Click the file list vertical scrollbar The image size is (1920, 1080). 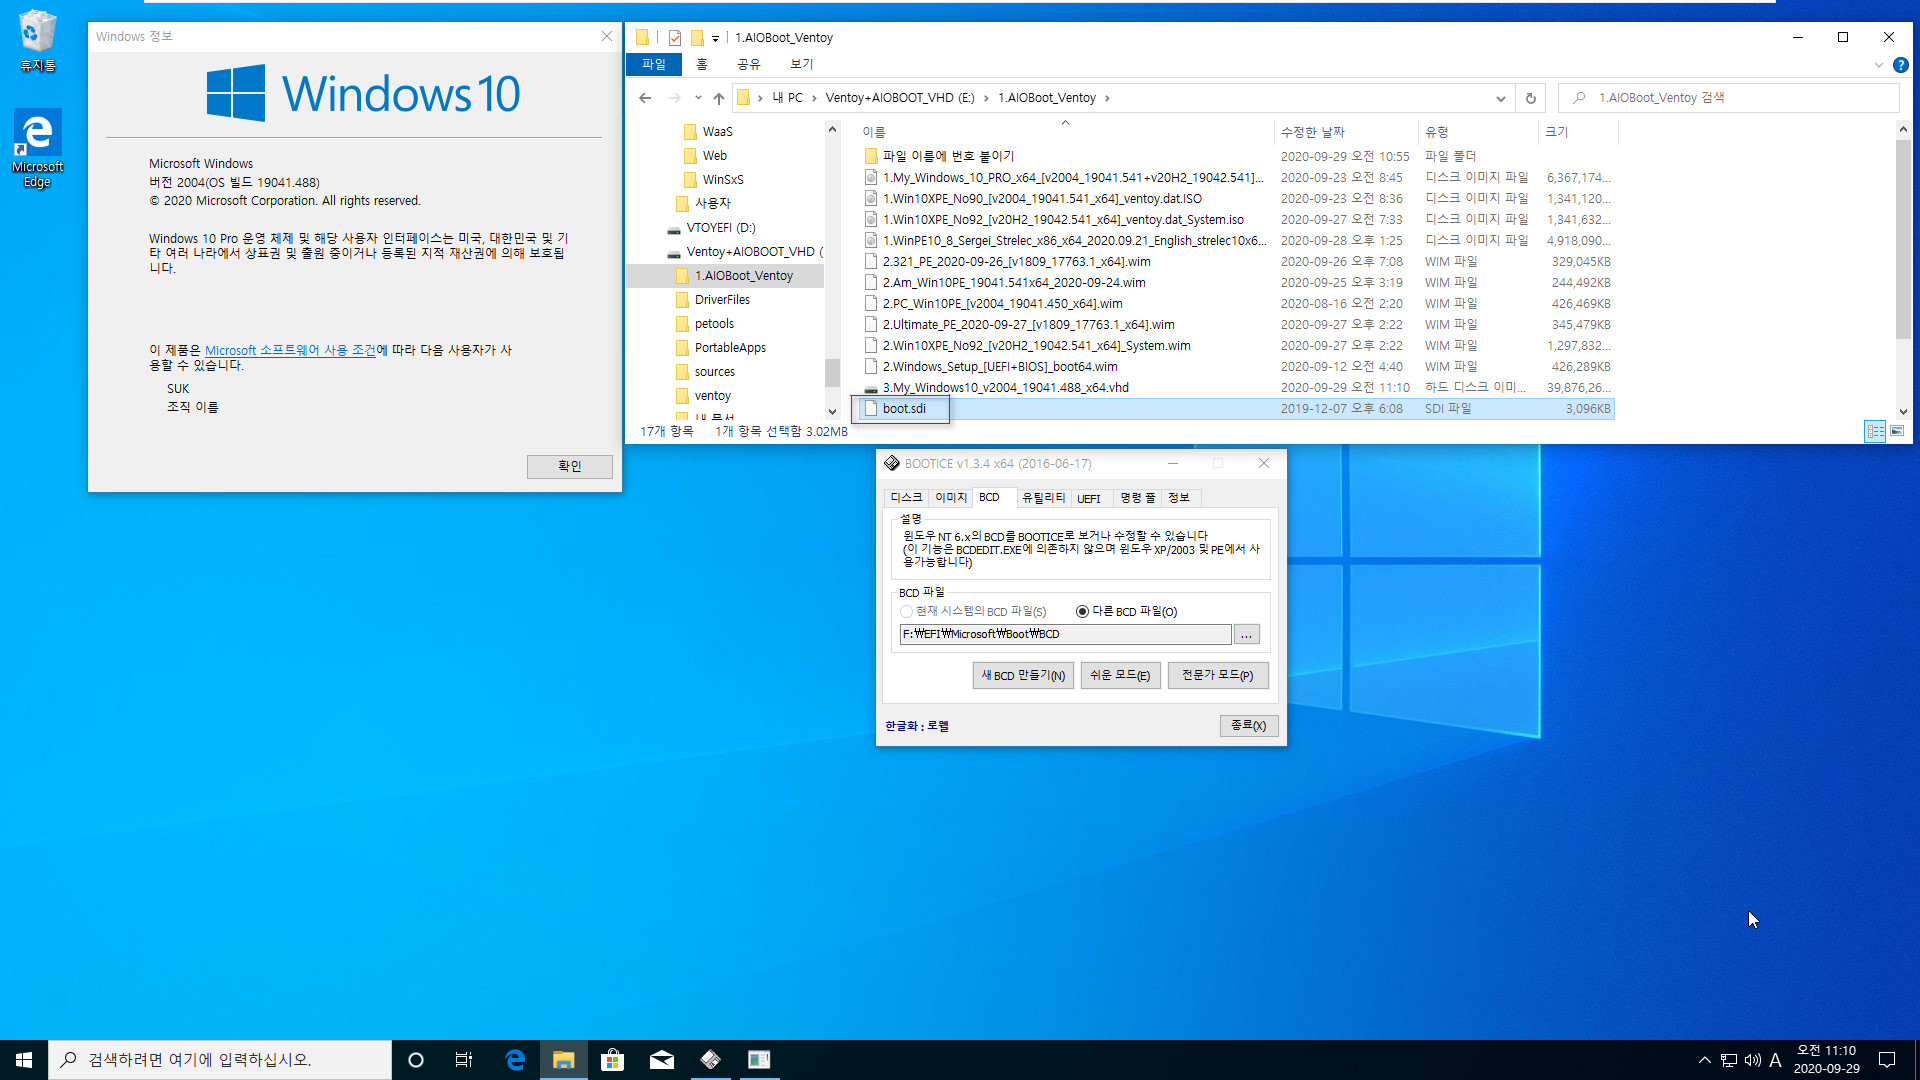(1903, 240)
